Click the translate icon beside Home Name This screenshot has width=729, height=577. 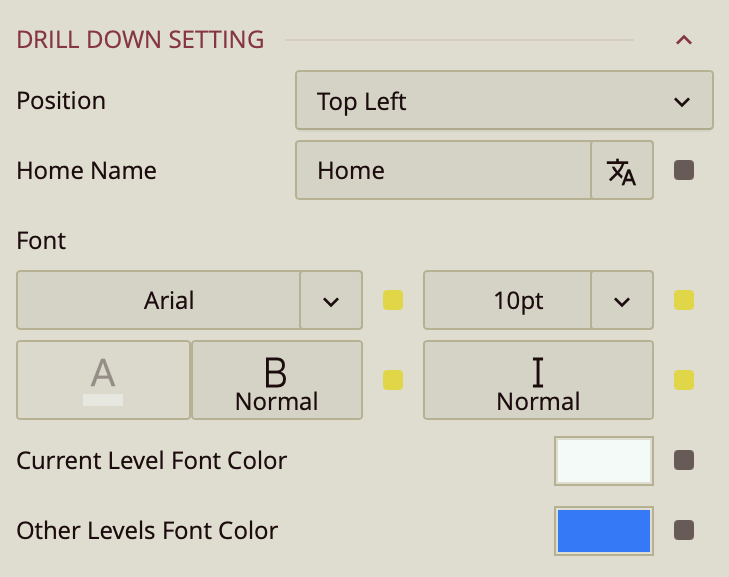click(621, 171)
